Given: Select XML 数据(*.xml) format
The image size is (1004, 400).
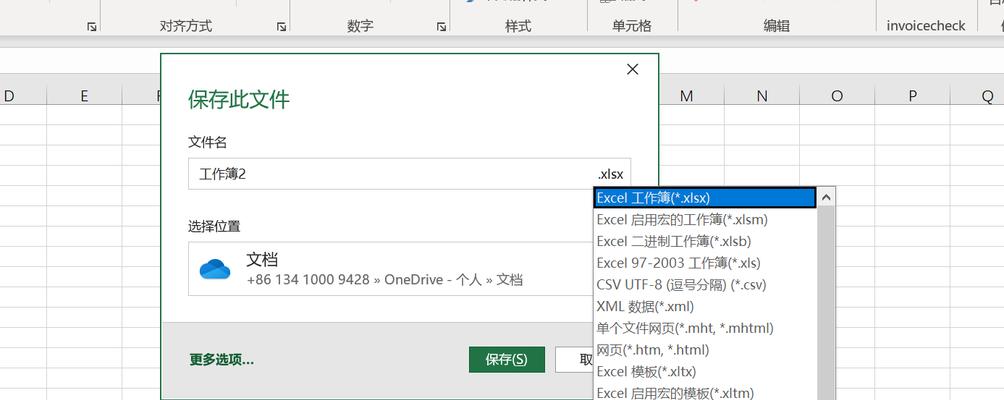Looking at the screenshot, I should tap(705, 307).
